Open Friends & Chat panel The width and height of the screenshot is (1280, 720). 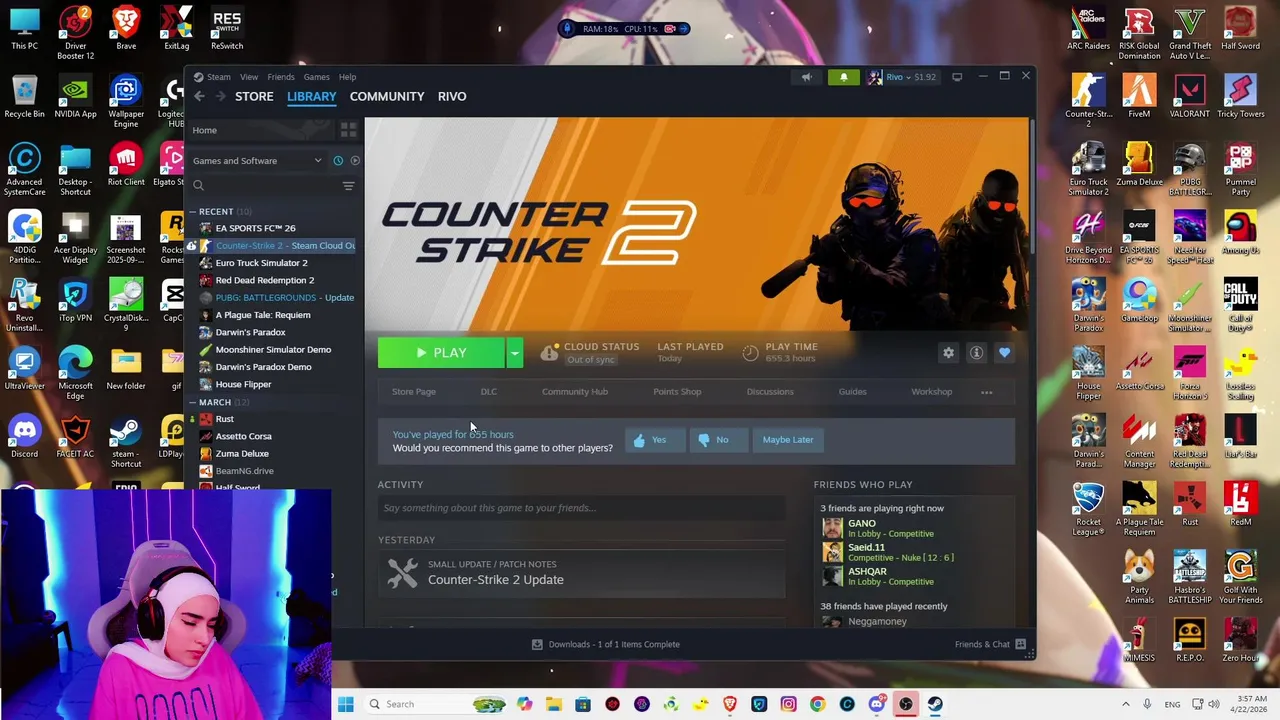pyautogui.click(x=991, y=645)
